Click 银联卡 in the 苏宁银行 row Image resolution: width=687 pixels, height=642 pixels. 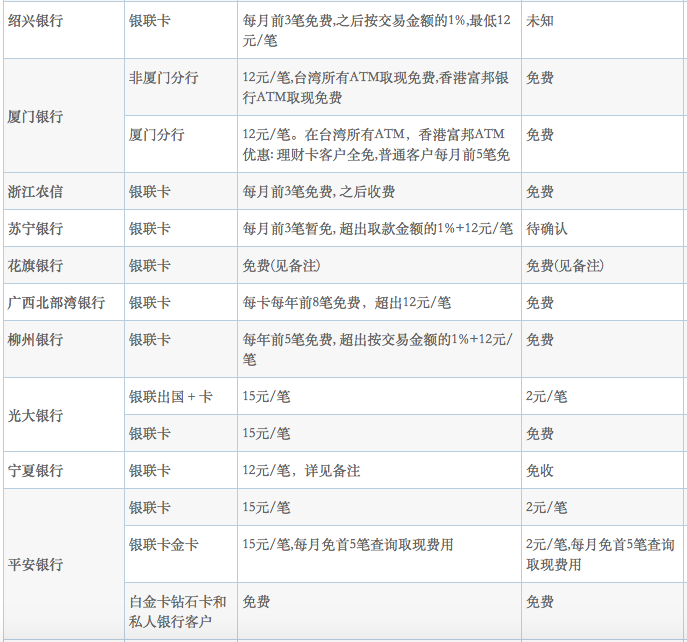point(149,229)
